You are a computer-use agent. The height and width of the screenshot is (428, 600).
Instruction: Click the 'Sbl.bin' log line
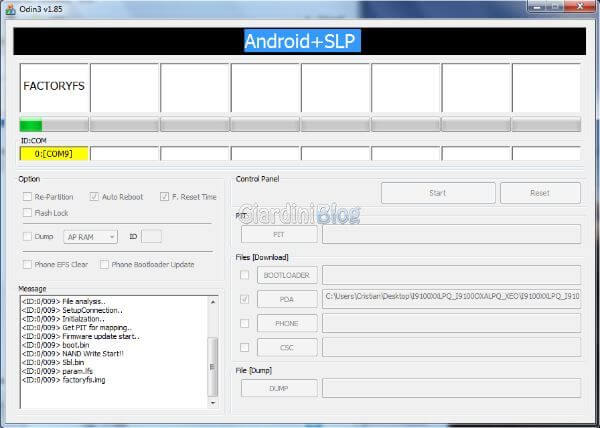[53, 362]
